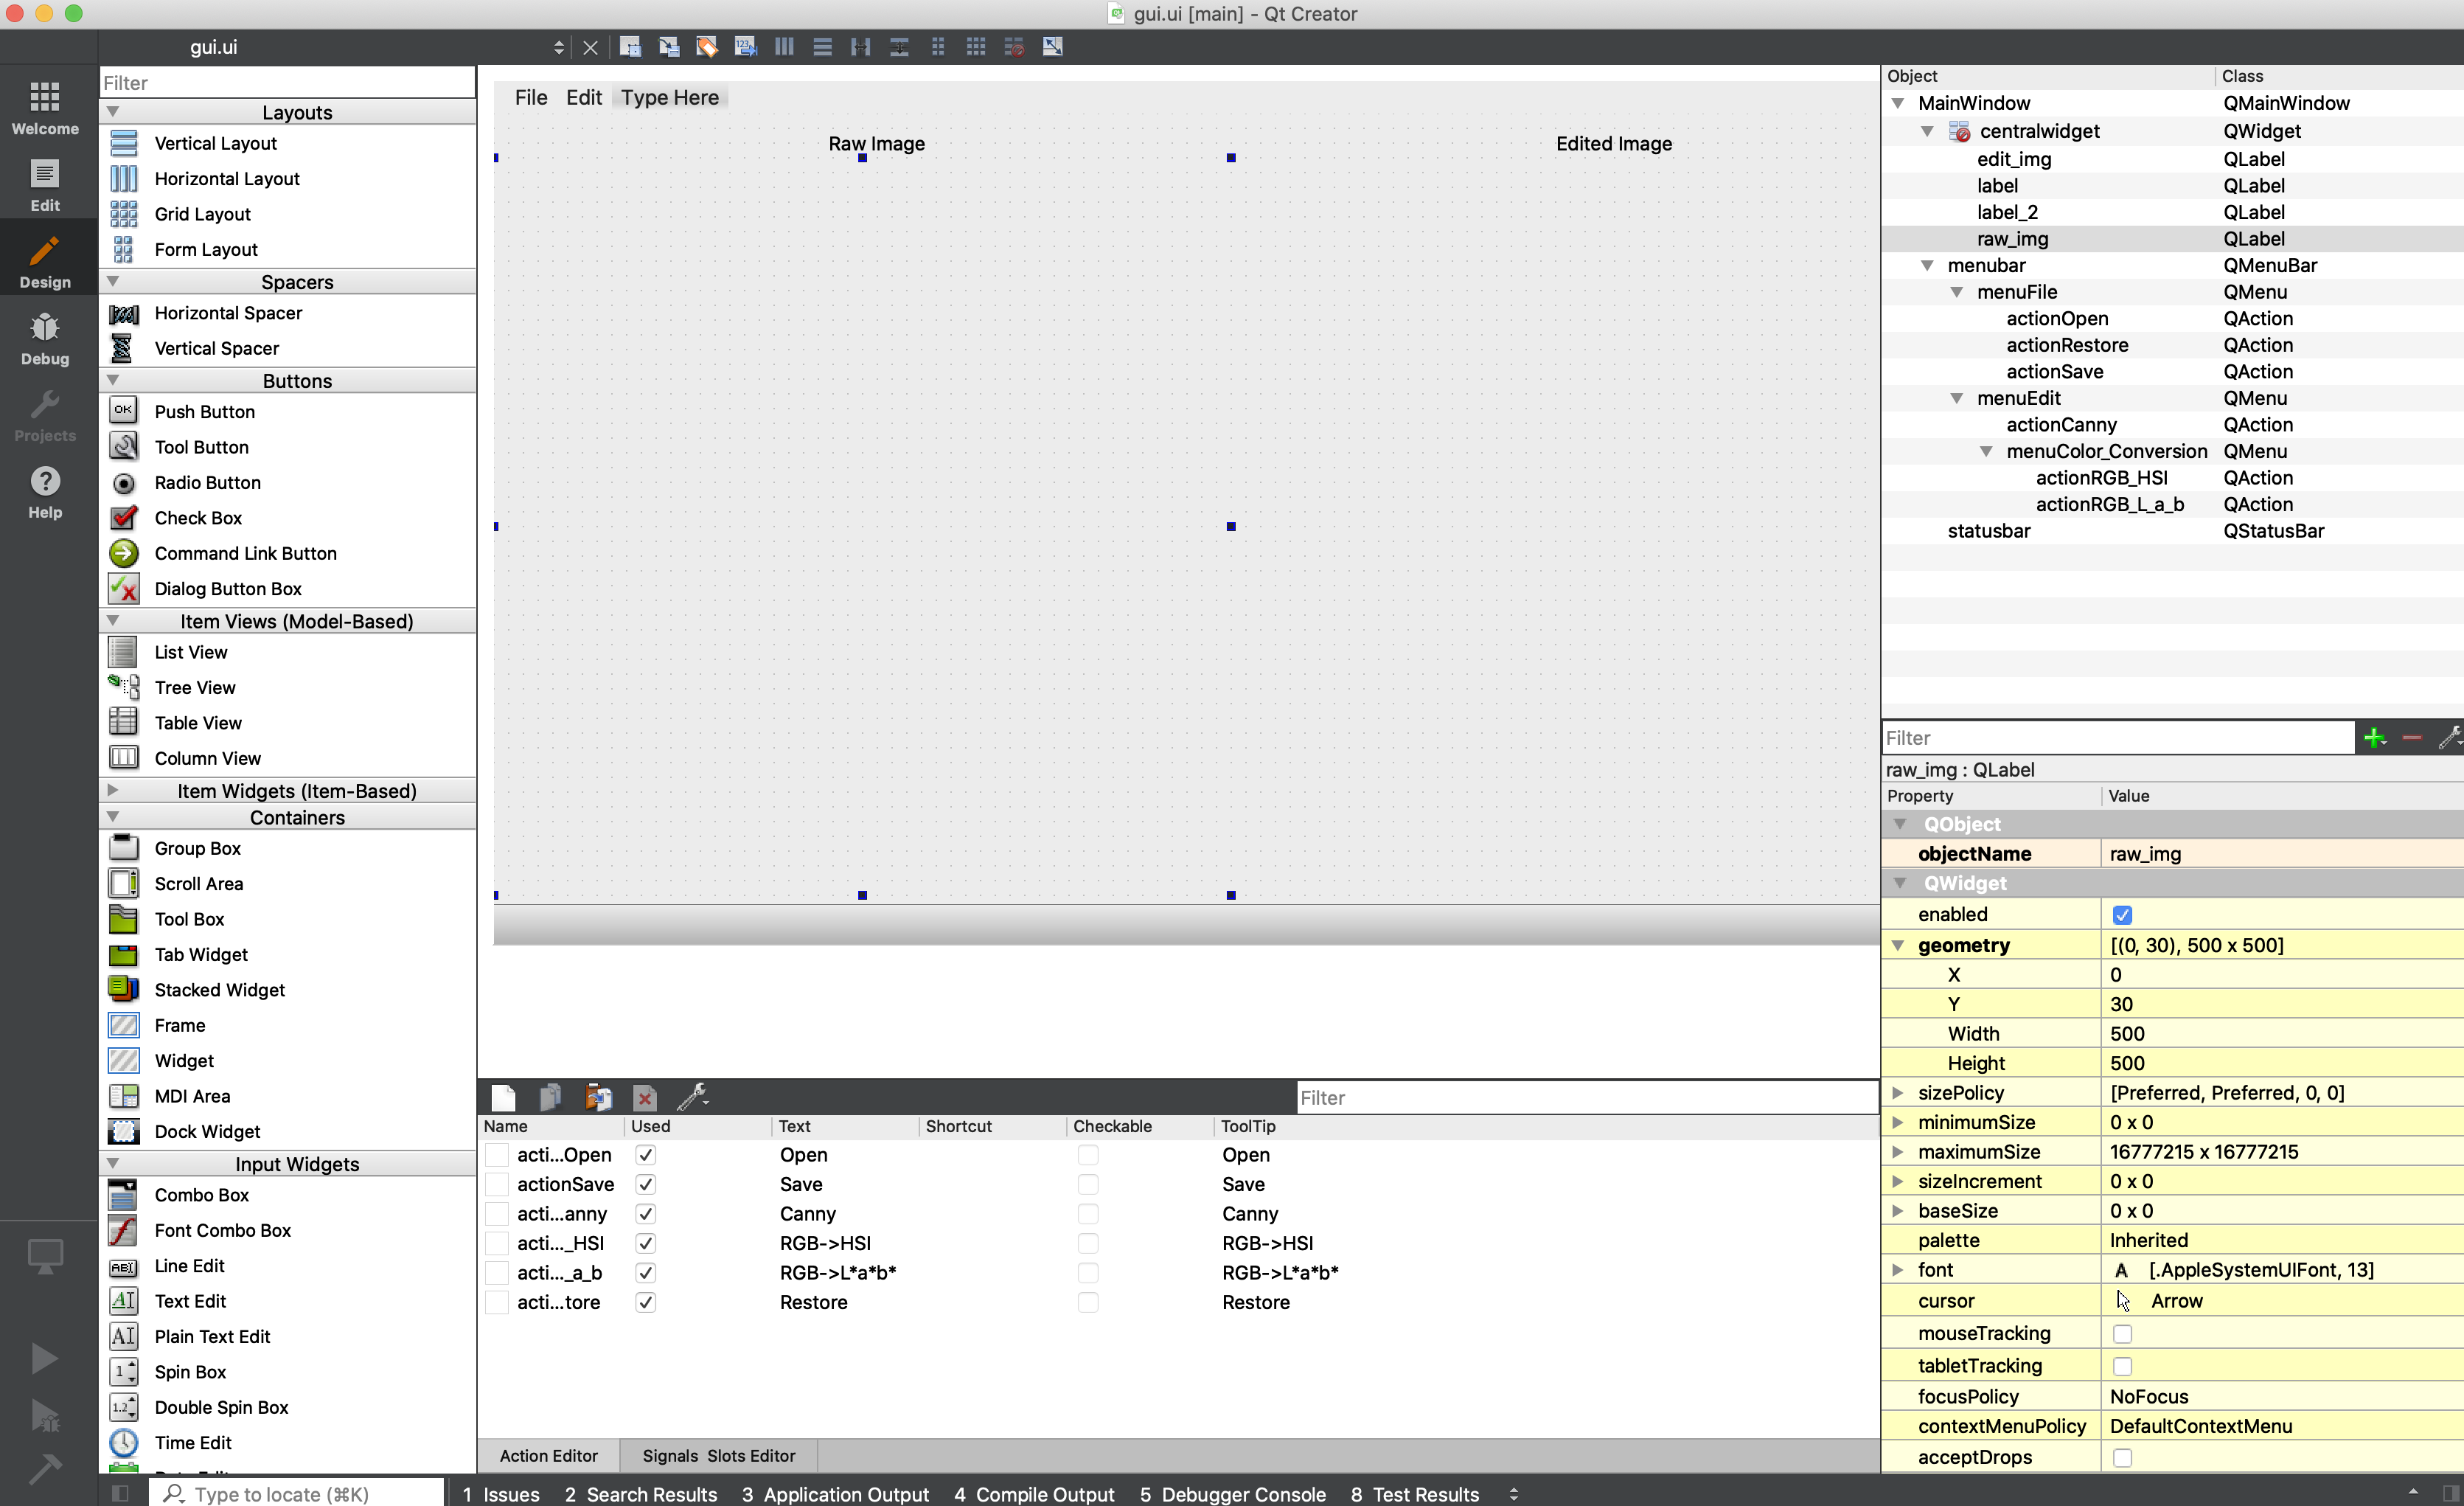Click New action icon in Action Editor

[x=503, y=1097]
